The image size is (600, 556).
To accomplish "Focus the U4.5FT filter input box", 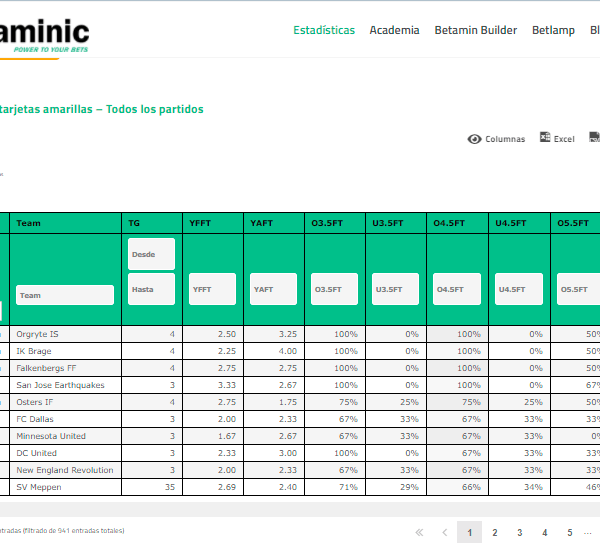I will (x=519, y=289).
